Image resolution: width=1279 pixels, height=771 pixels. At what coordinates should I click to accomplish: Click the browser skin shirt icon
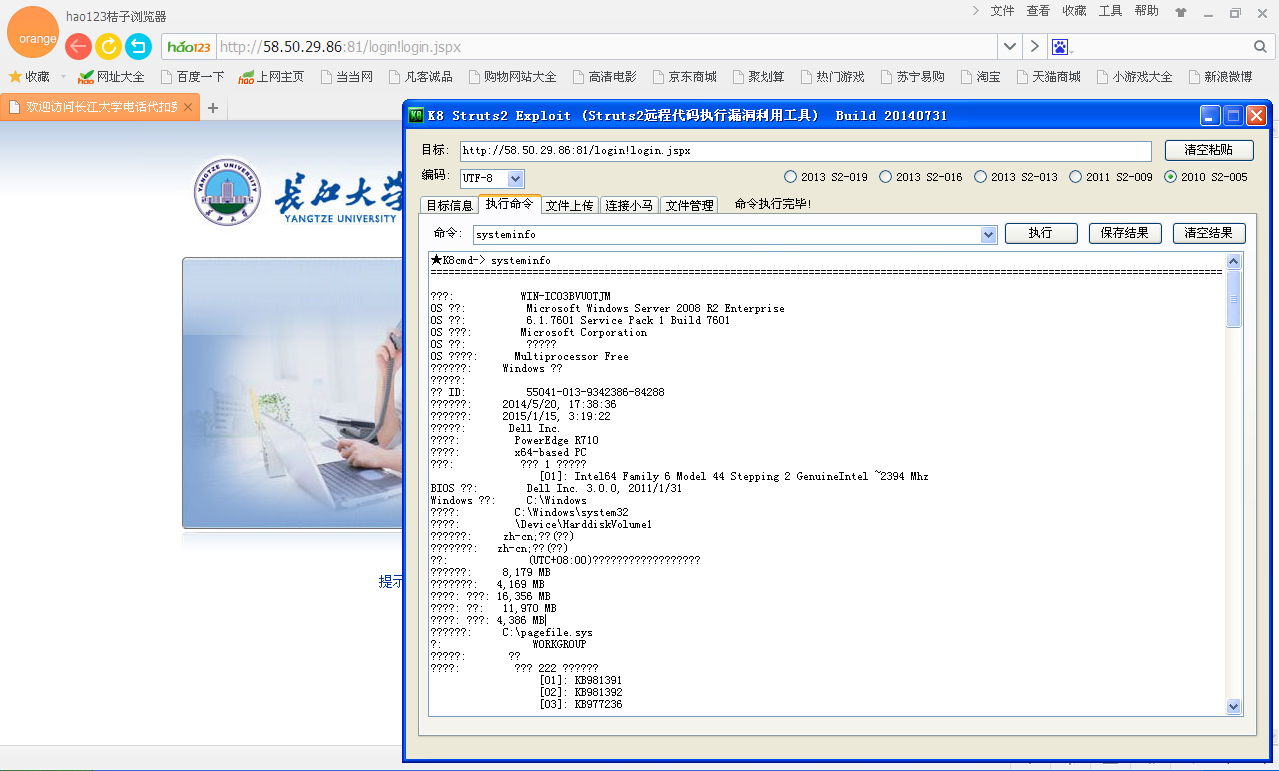(1180, 13)
